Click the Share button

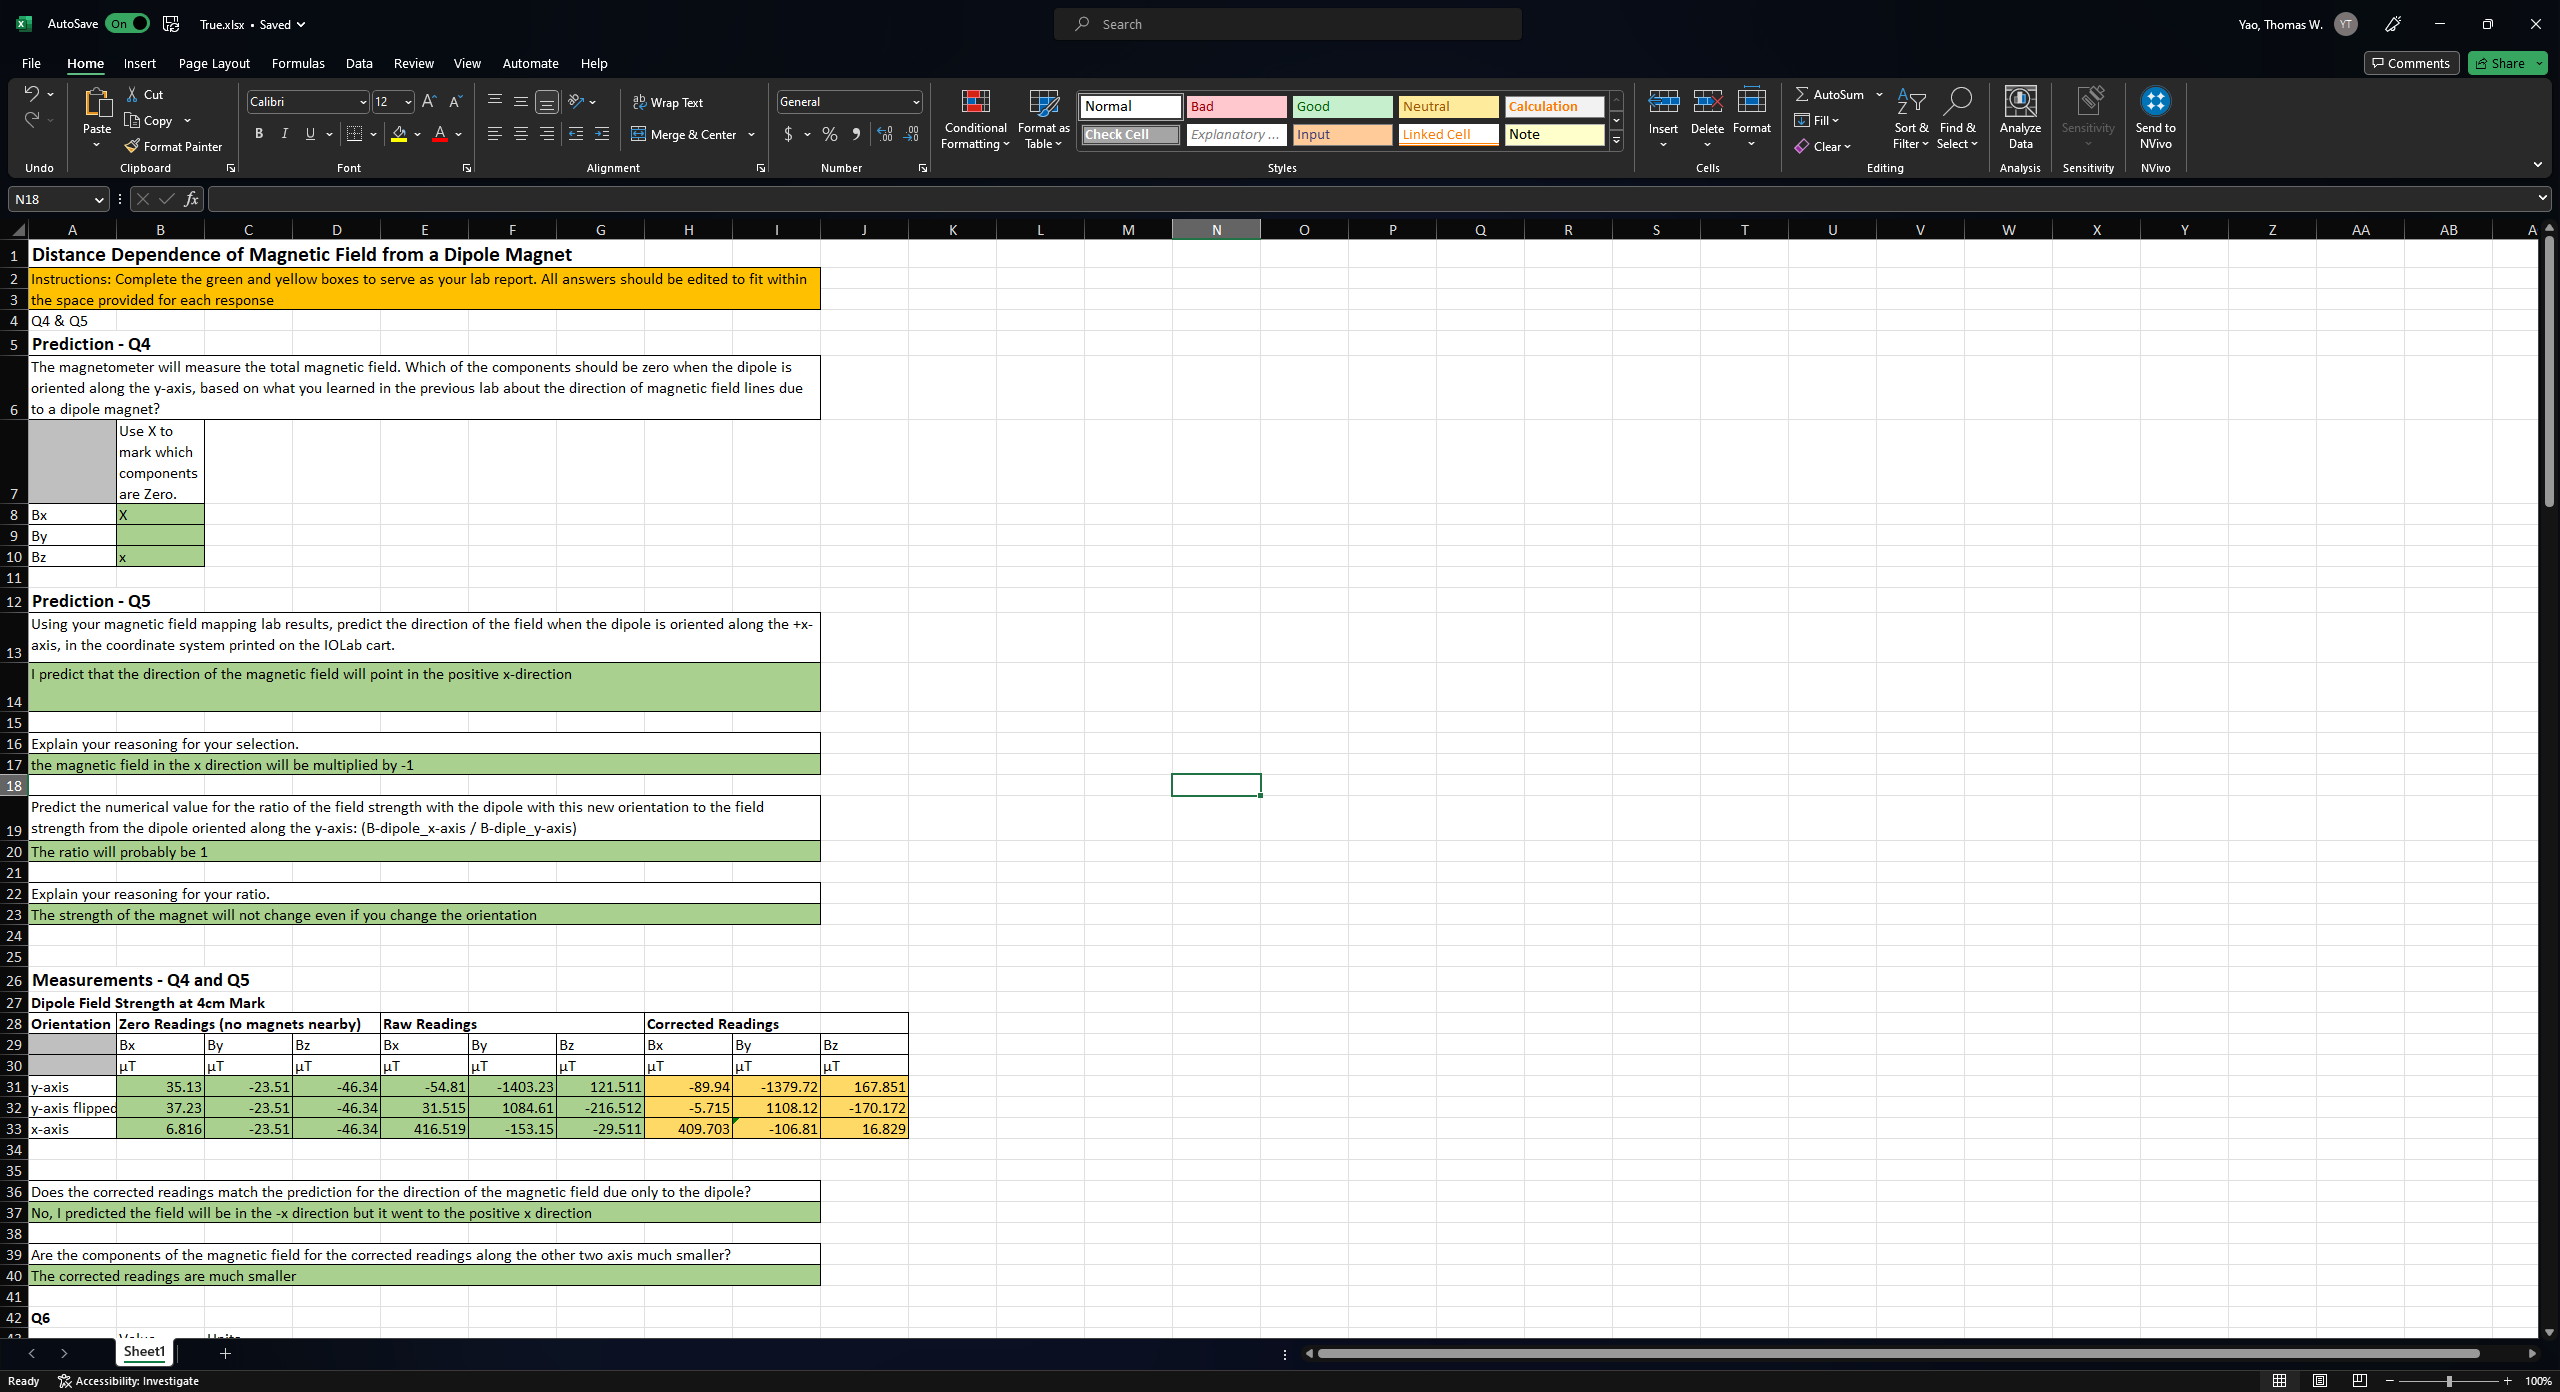tap(2499, 63)
